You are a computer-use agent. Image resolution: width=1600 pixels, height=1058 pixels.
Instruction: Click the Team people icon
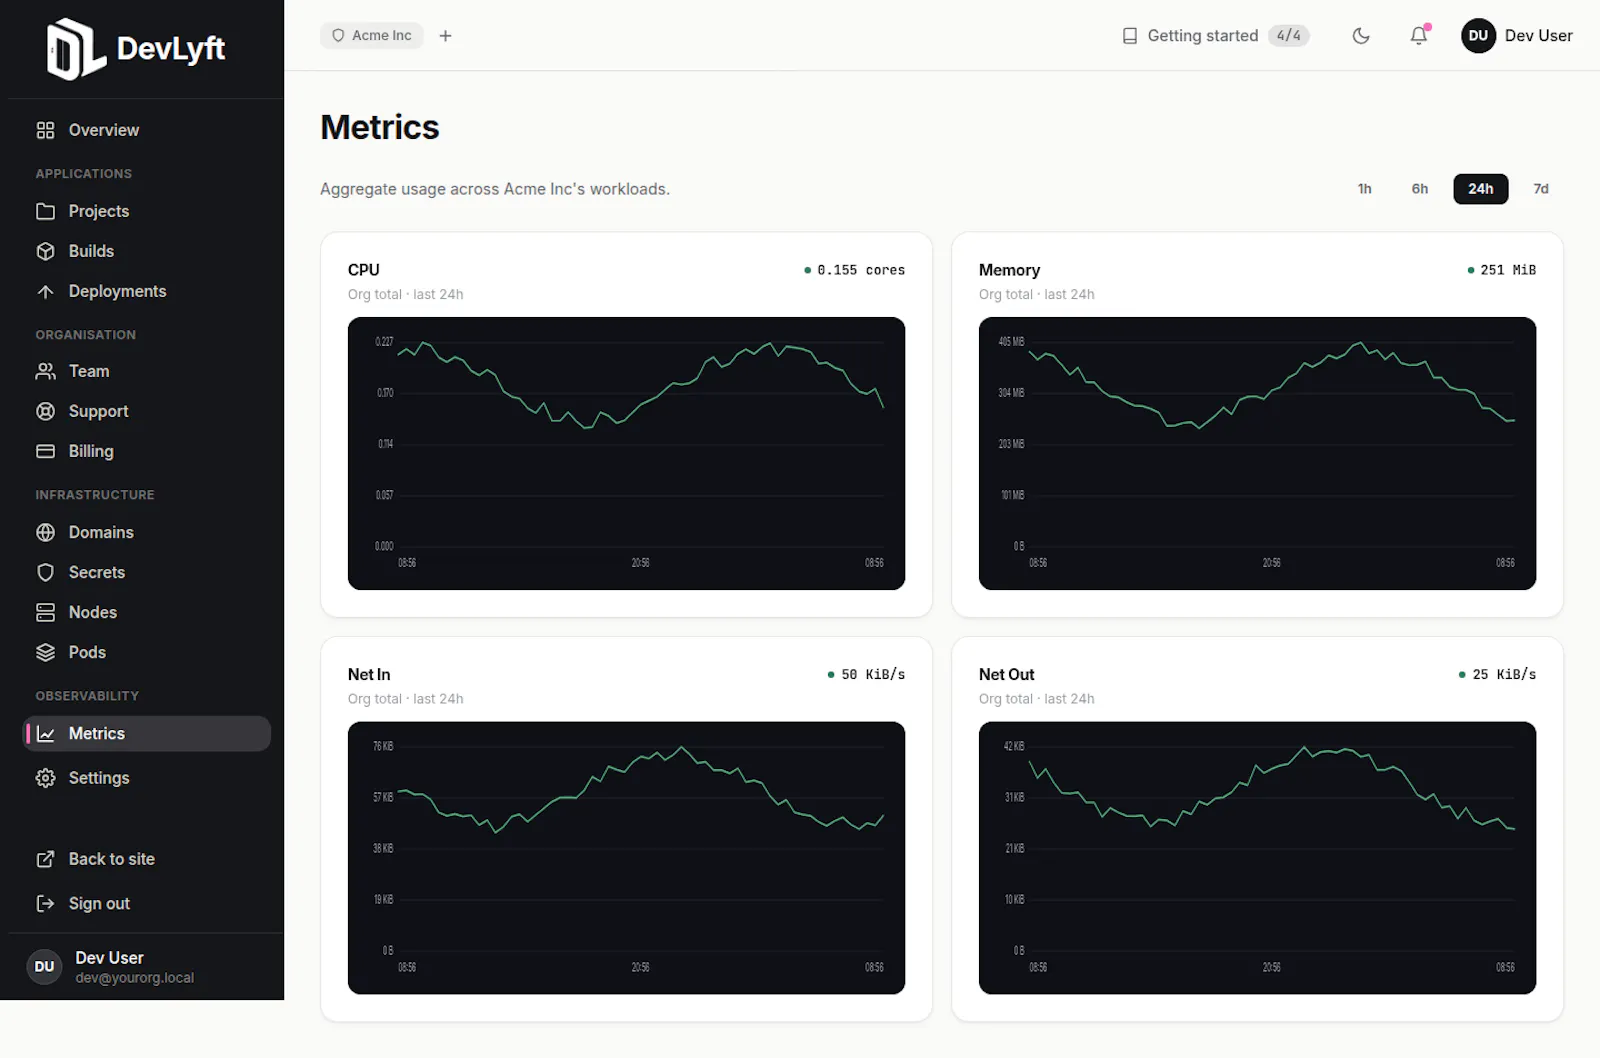(x=45, y=371)
